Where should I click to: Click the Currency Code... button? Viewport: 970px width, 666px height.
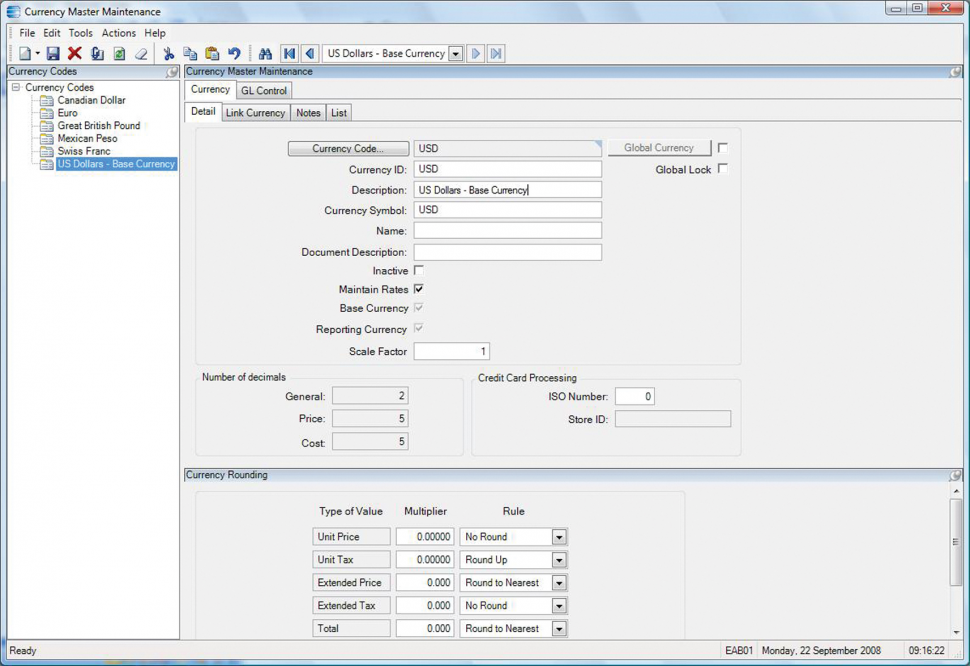tap(348, 148)
